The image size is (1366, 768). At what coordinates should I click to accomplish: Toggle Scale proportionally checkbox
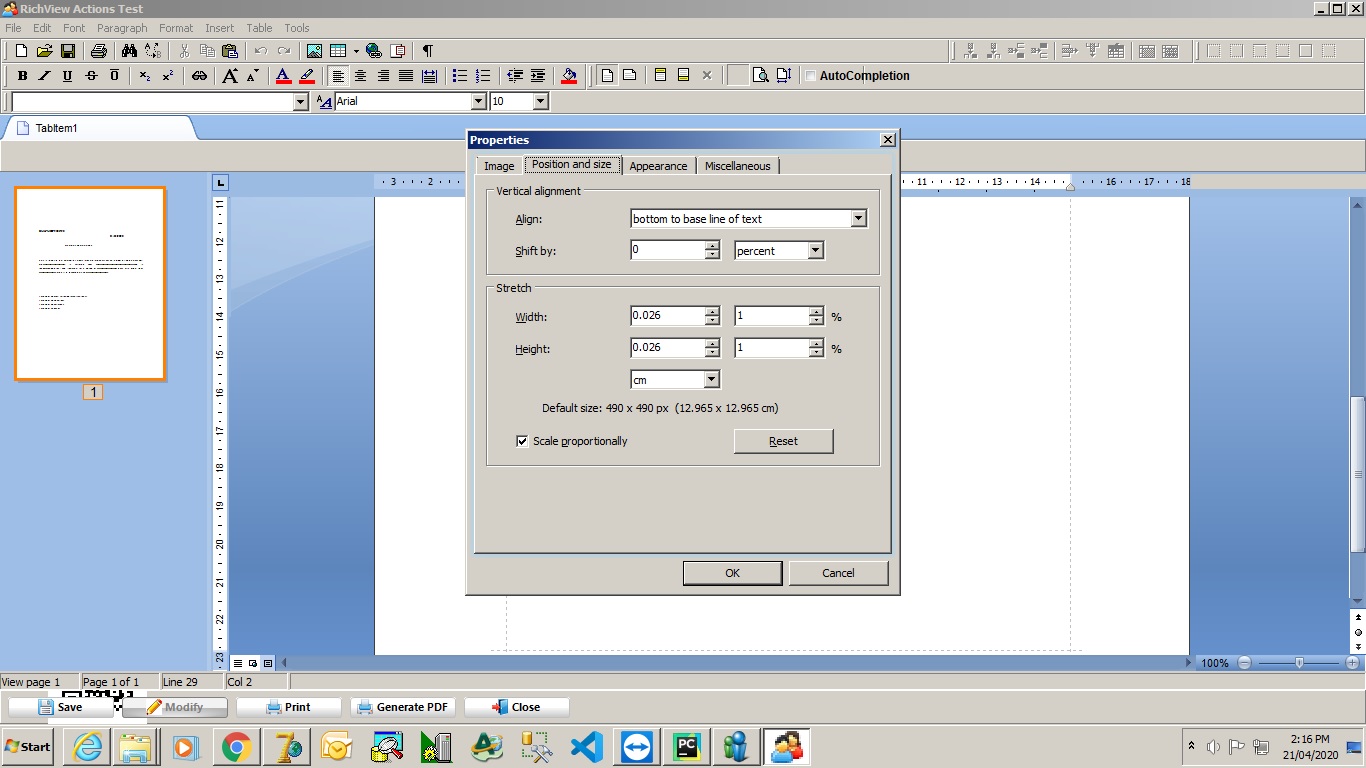[522, 441]
